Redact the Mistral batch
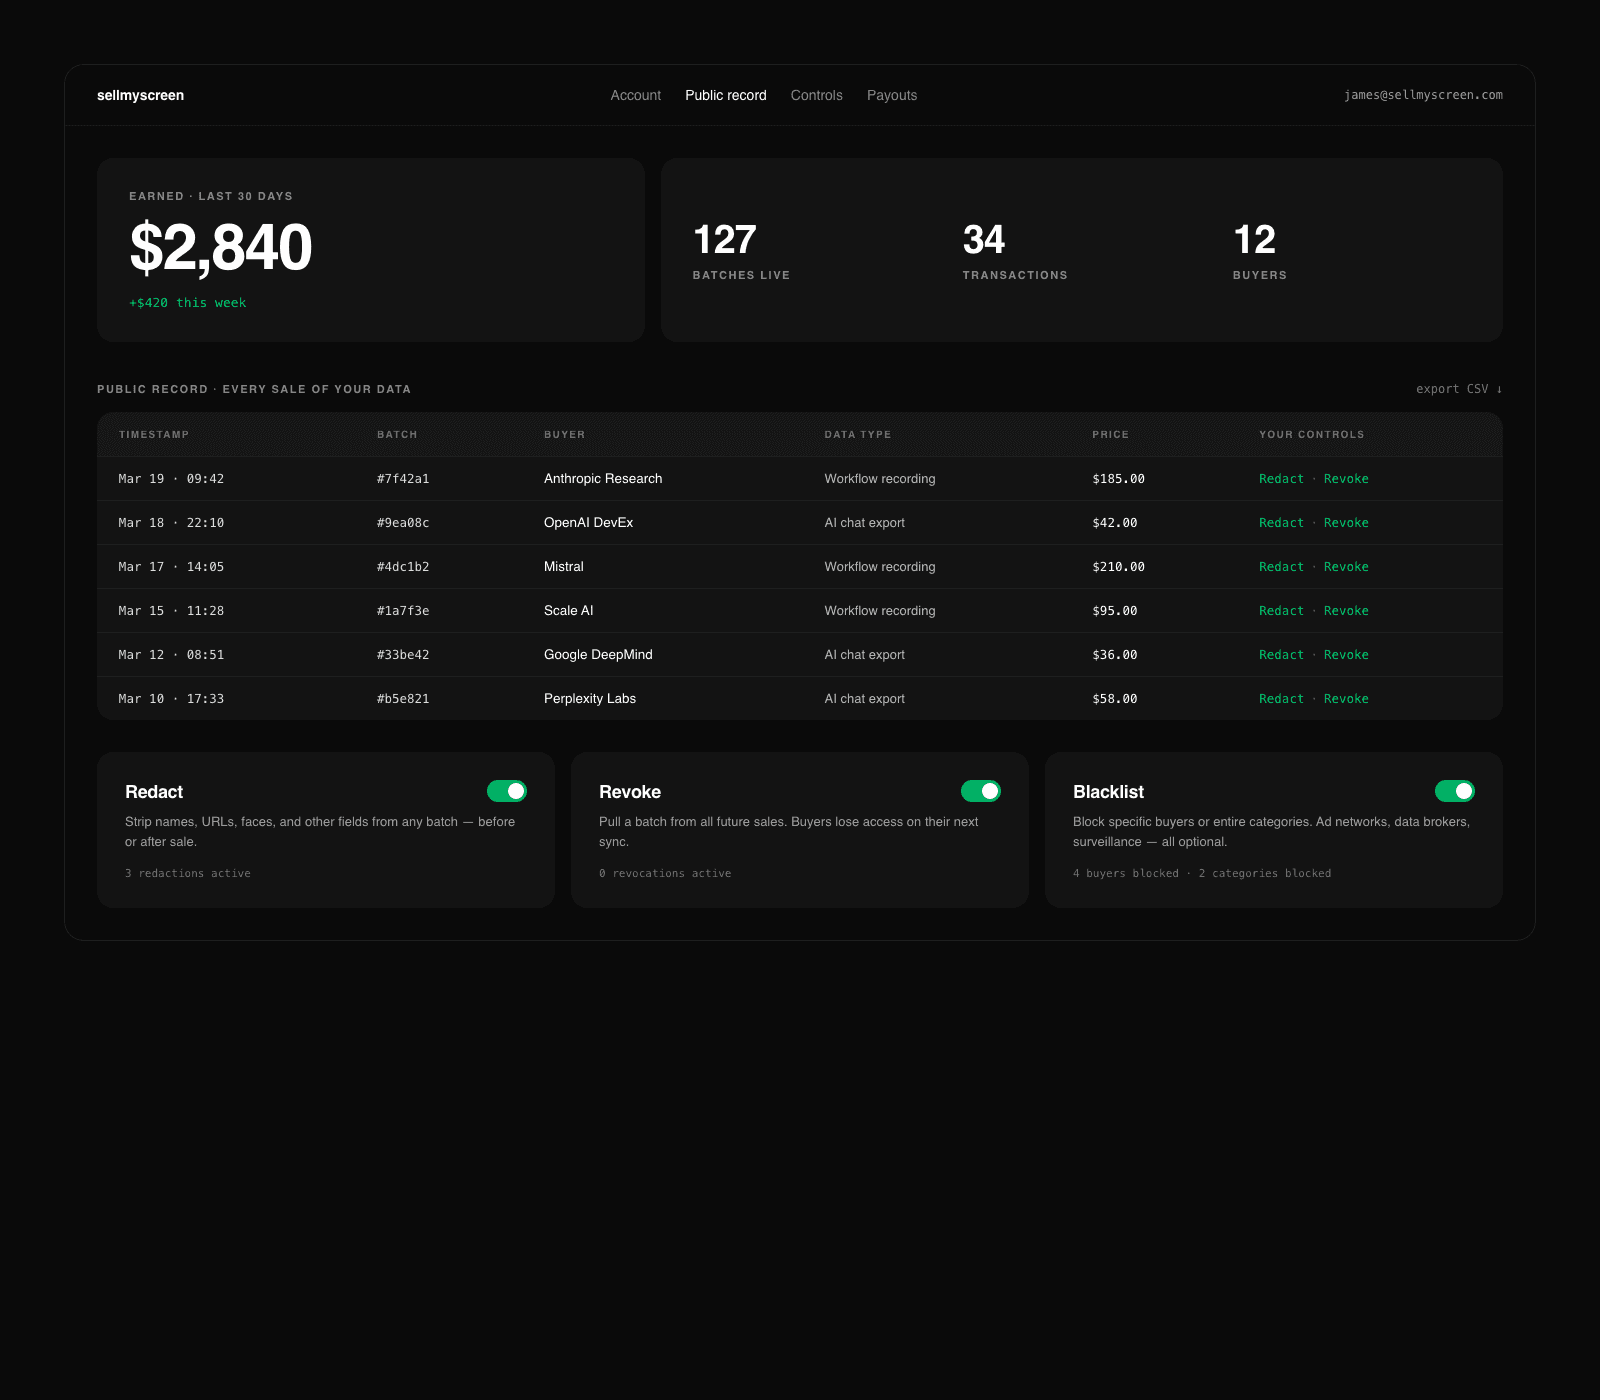This screenshot has width=1600, height=1400. [1281, 567]
